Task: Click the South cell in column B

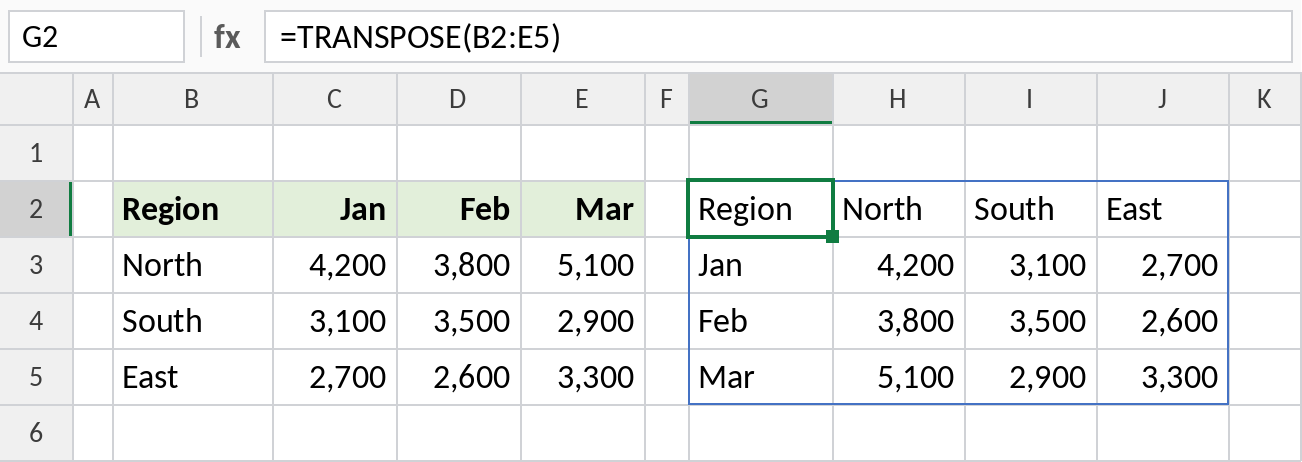Action: click(193, 321)
